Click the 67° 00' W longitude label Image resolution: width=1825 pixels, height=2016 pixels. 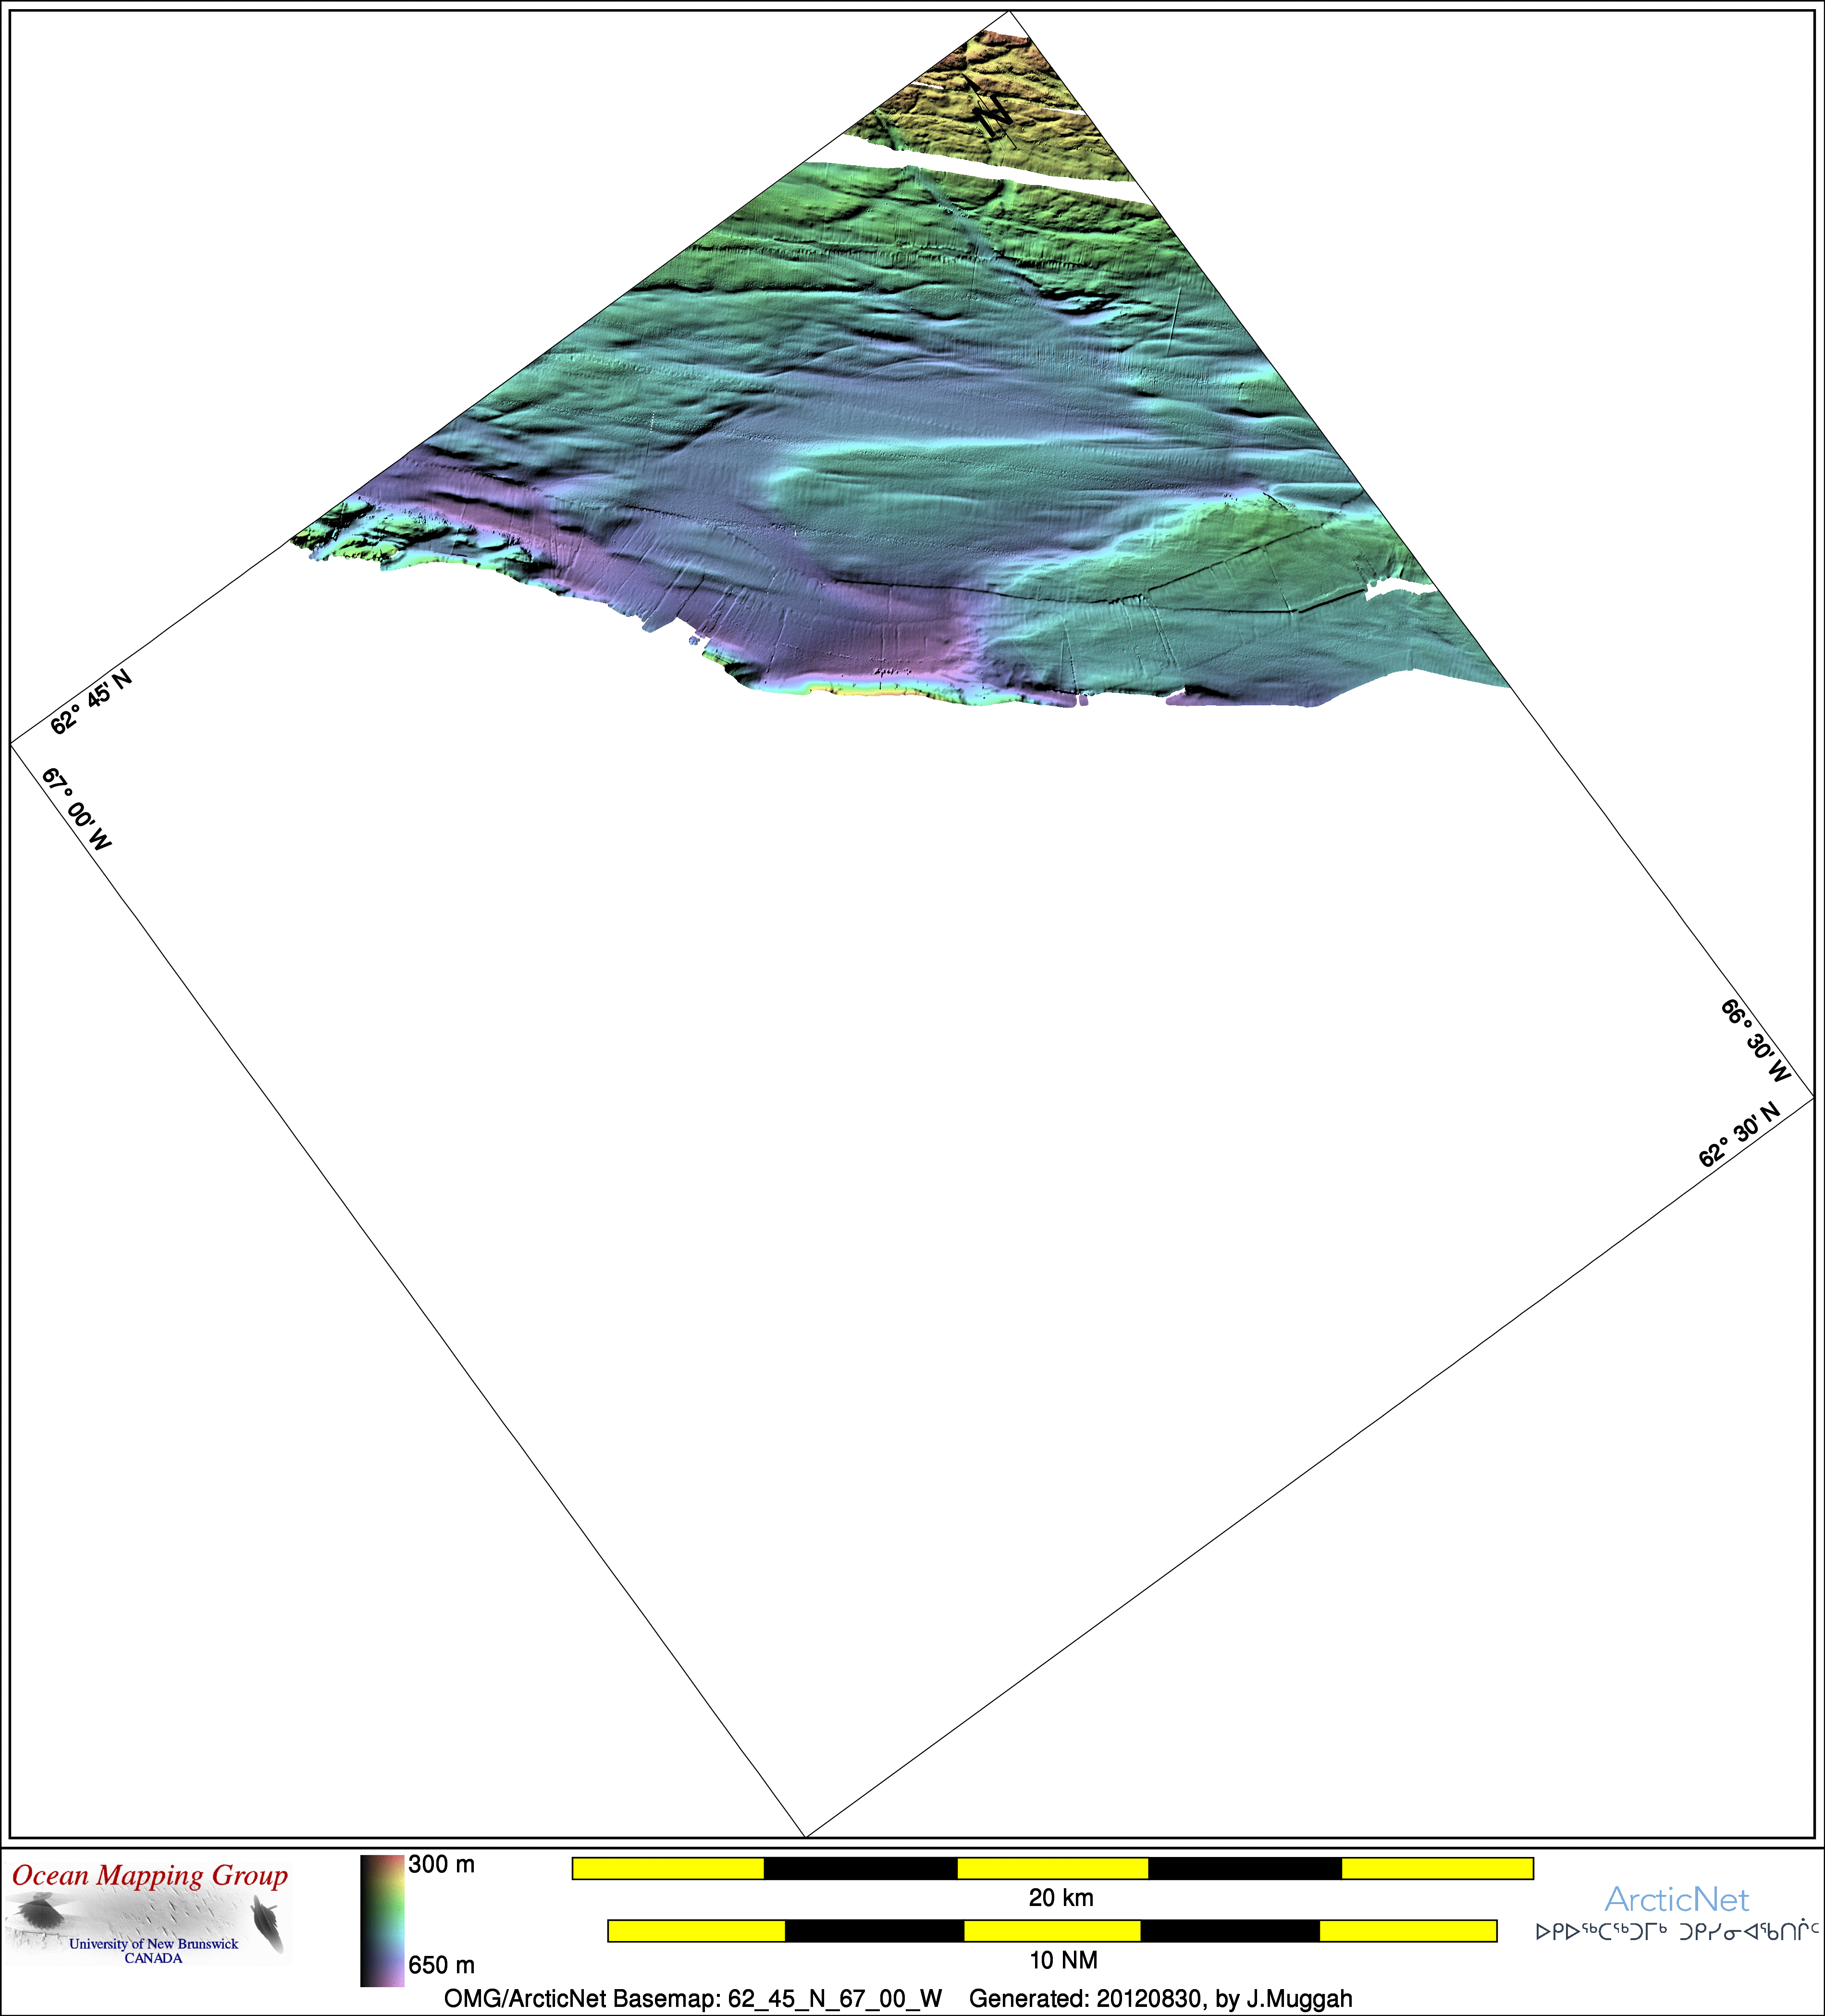(76, 809)
